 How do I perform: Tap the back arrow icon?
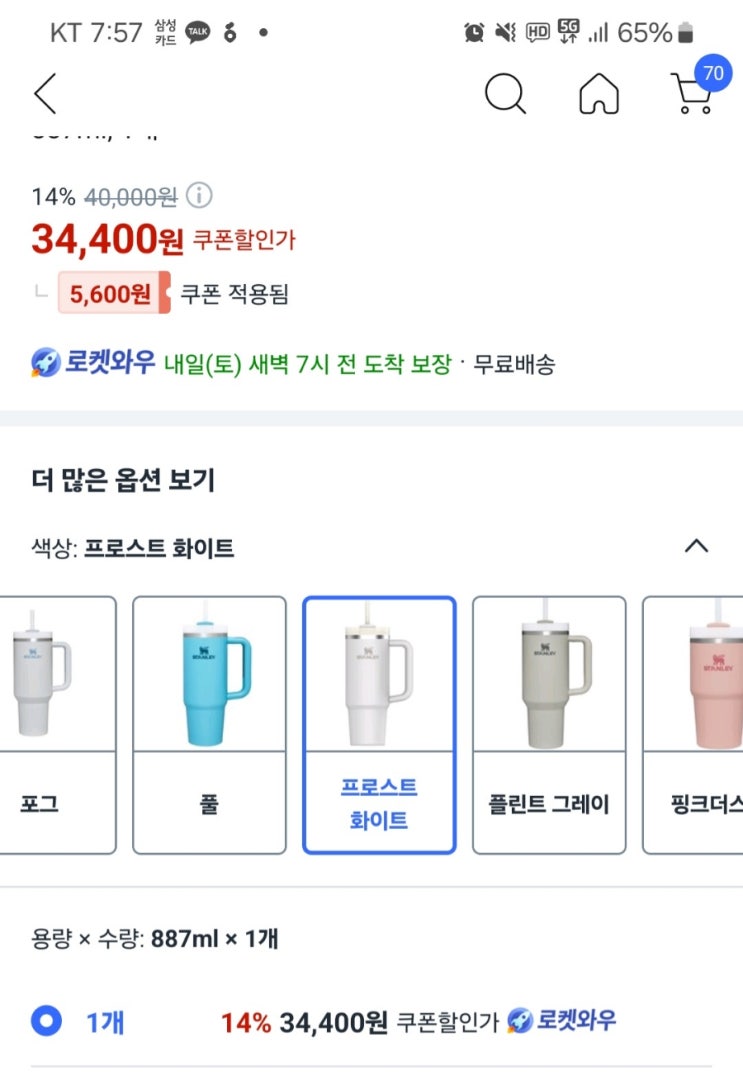click(x=45, y=94)
